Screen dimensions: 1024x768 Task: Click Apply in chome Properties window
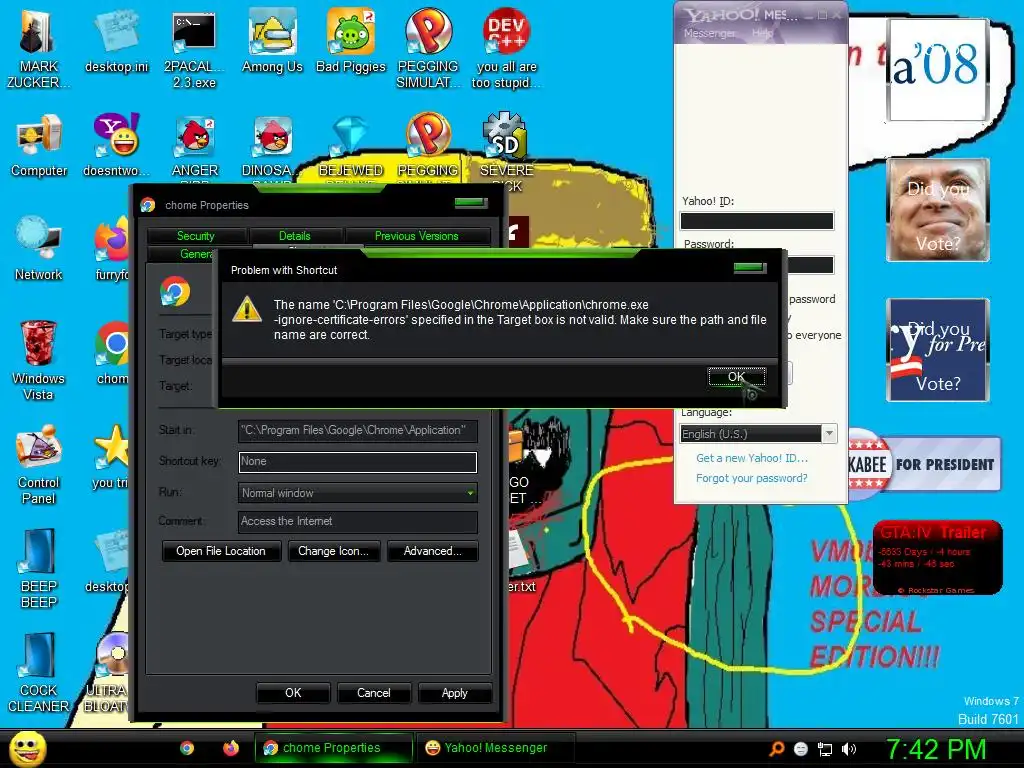(x=455, y=693)
